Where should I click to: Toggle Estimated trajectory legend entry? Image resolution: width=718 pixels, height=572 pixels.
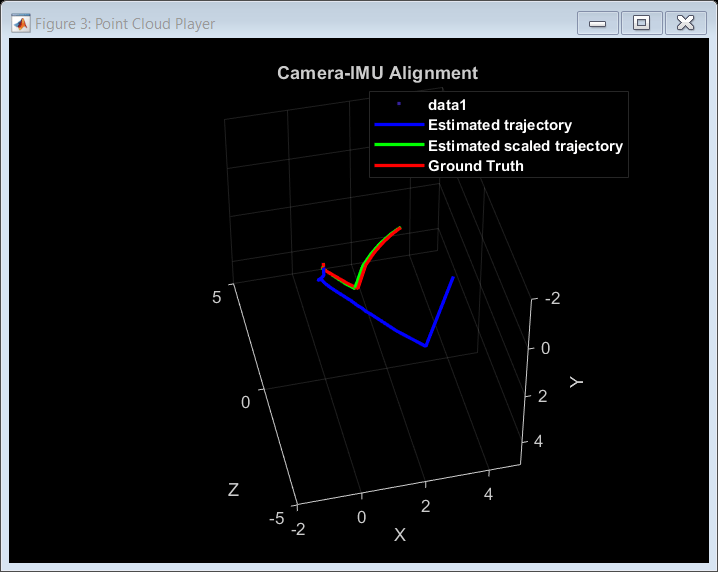pos(500,125)
